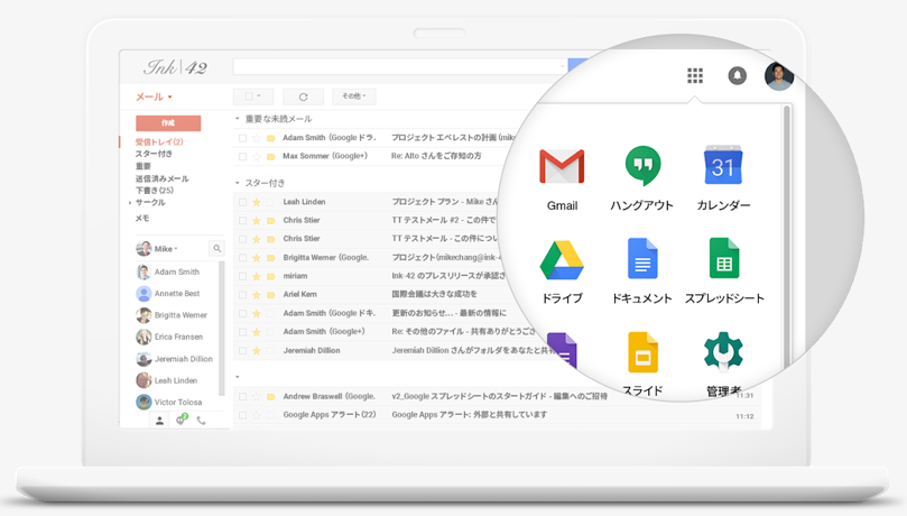
Task: Launch ハングアウト (Hangouts) app
Action: pos(642,179)
